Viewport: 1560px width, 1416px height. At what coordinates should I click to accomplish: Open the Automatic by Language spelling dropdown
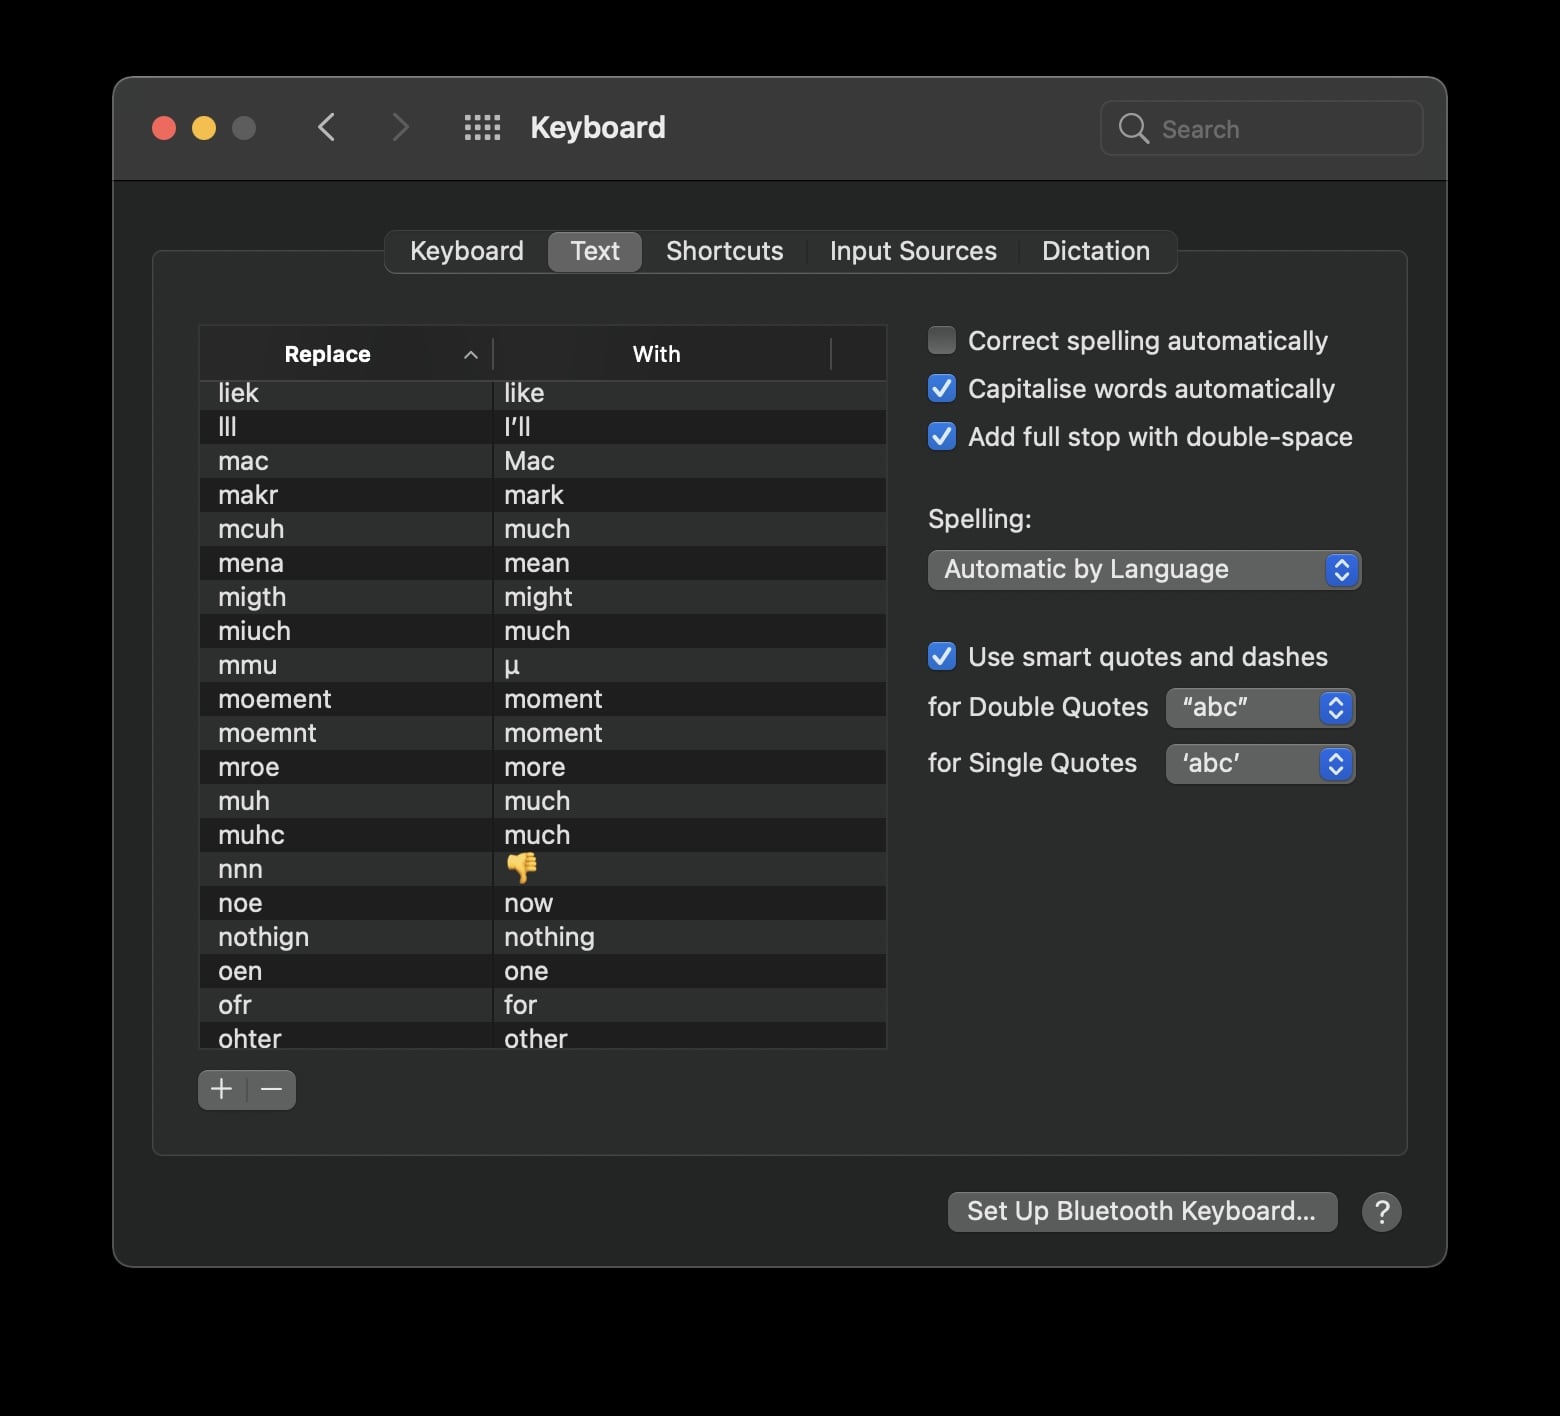coord(1143,570)
